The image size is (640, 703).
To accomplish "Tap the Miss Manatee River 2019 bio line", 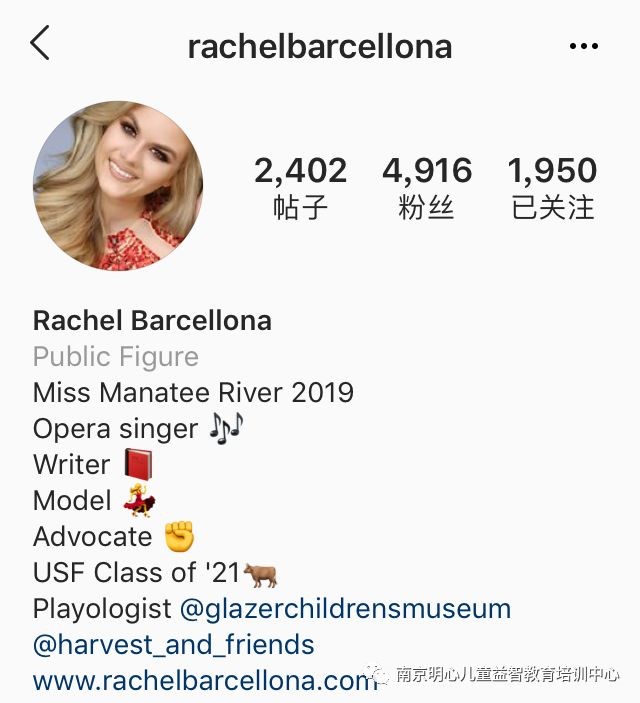I will coord(193,393).
